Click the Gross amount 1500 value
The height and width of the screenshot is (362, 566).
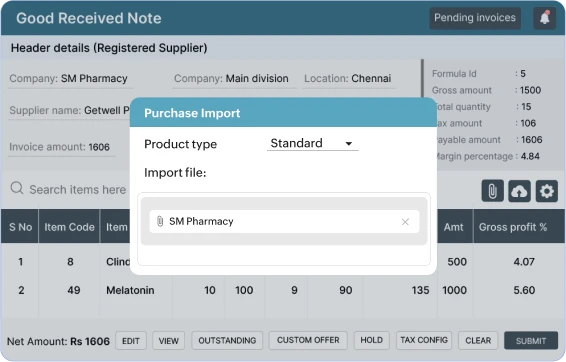[x=530, y=90]
